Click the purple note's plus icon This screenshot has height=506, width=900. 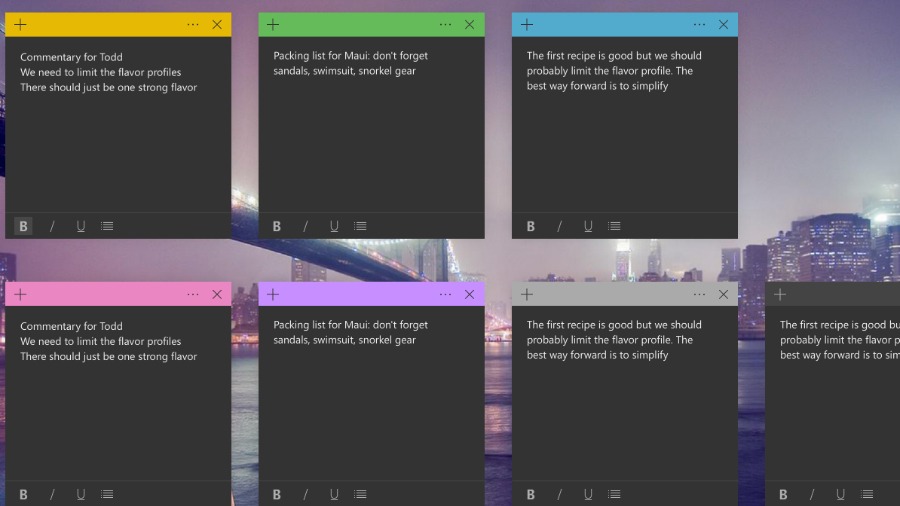[273, 294]
